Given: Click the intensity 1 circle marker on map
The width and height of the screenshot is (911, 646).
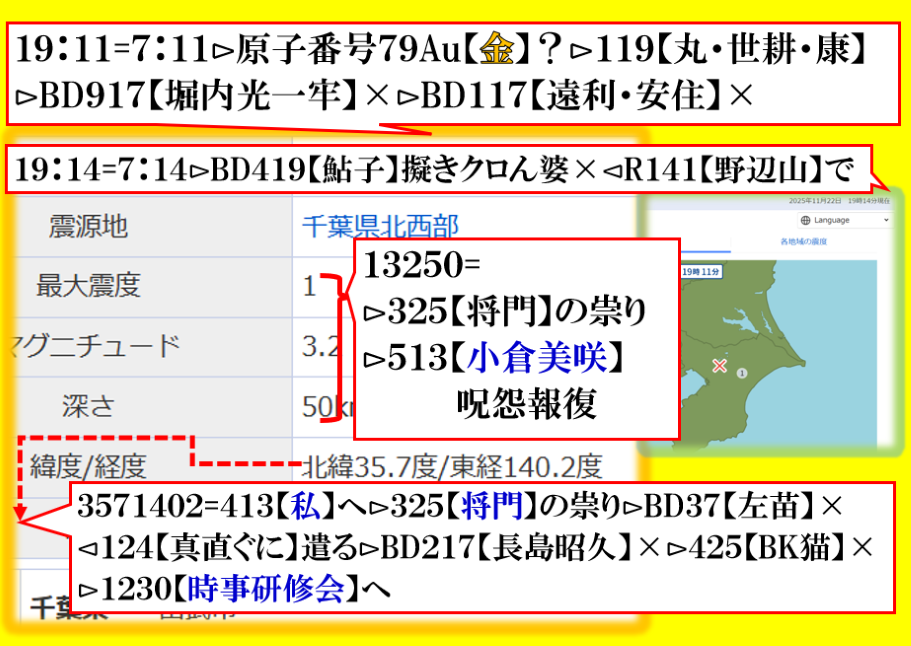Looking at the screenshot, I should (x=742, y=372).
